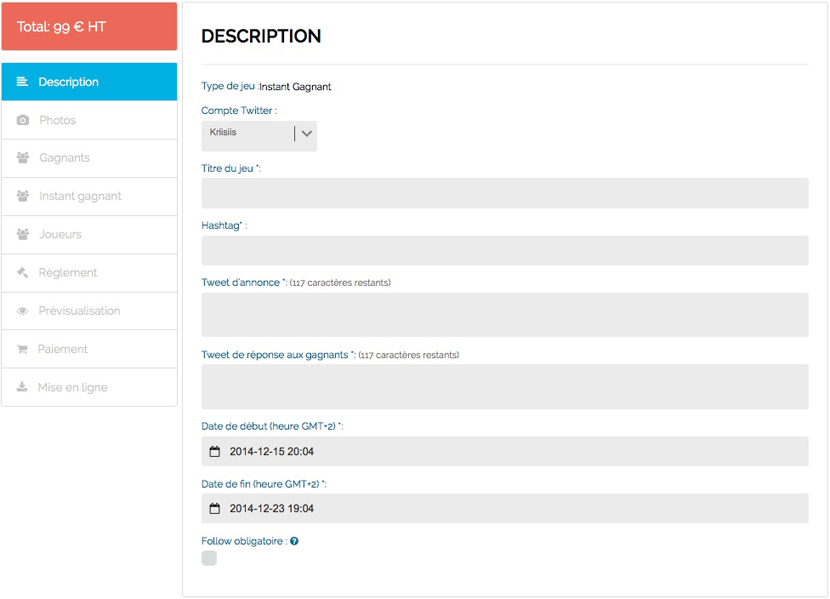Click the download icon beside Mise en ligne
The width and height of the screenshot is (830, 599).
click(x=22, y=387)
